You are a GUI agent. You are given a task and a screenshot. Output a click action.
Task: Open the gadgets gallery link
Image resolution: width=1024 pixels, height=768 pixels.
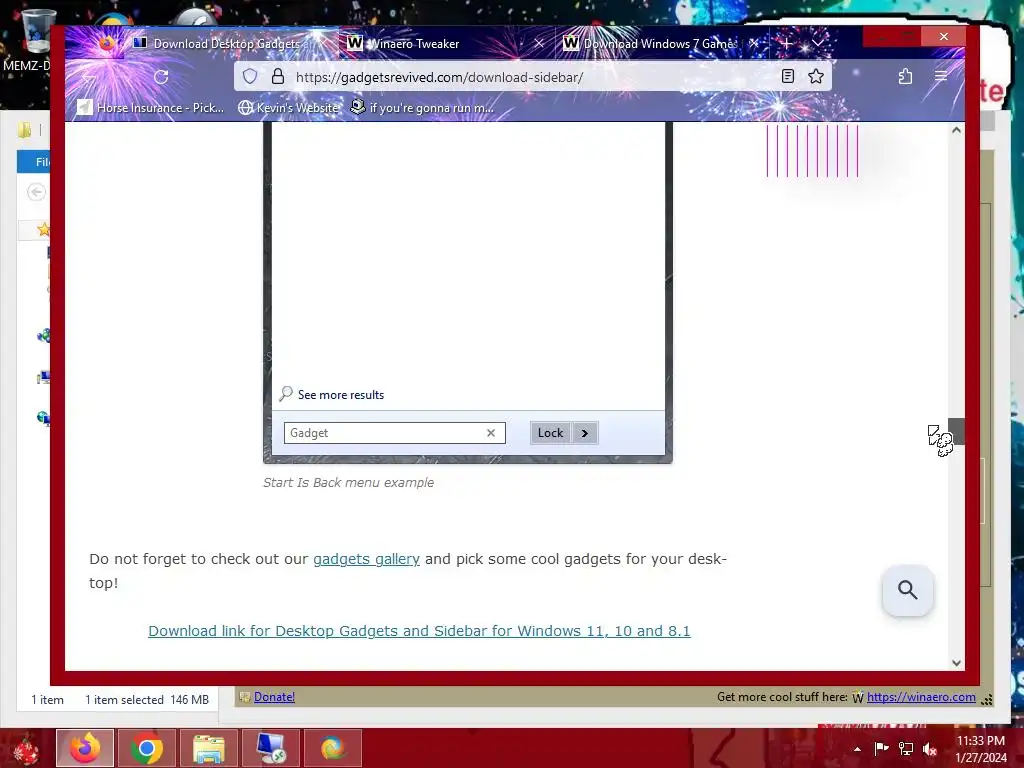(x=366, y=559)
